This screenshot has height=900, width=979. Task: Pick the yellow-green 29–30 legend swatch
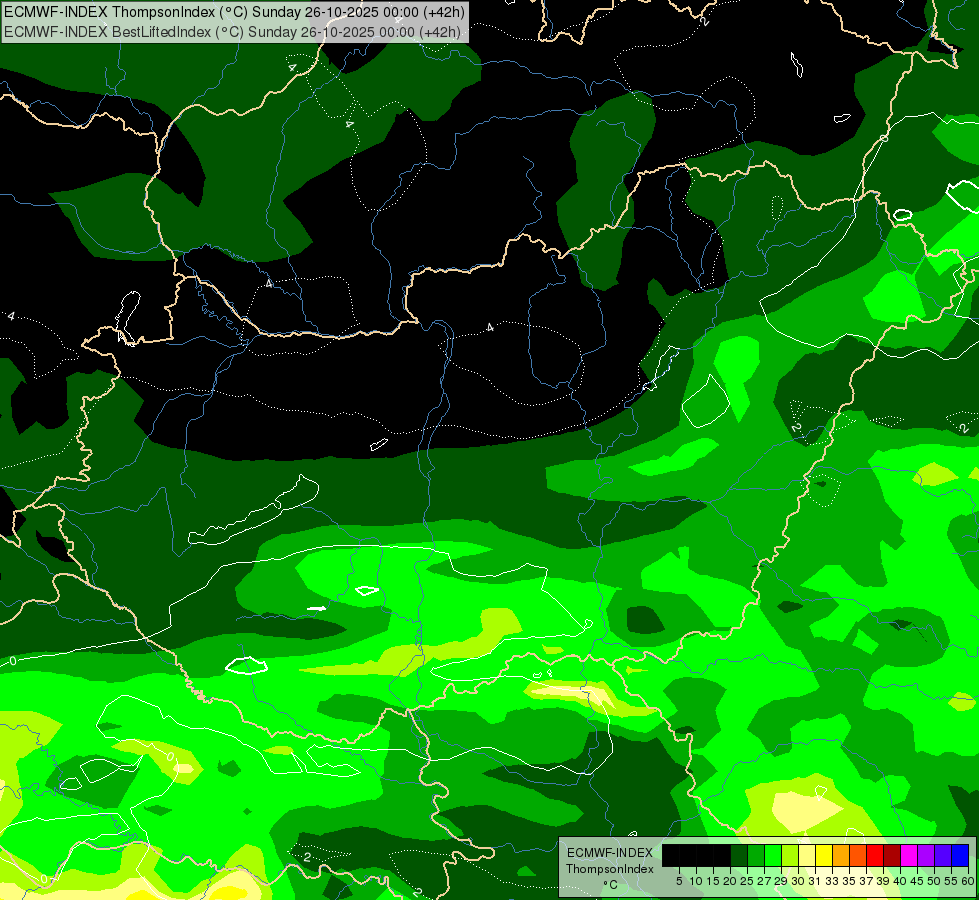click(790, 855)
